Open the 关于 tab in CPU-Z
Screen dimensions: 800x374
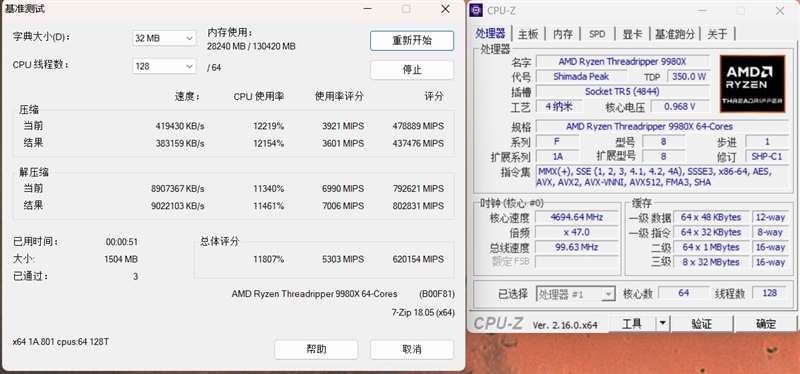pos(717,34)
